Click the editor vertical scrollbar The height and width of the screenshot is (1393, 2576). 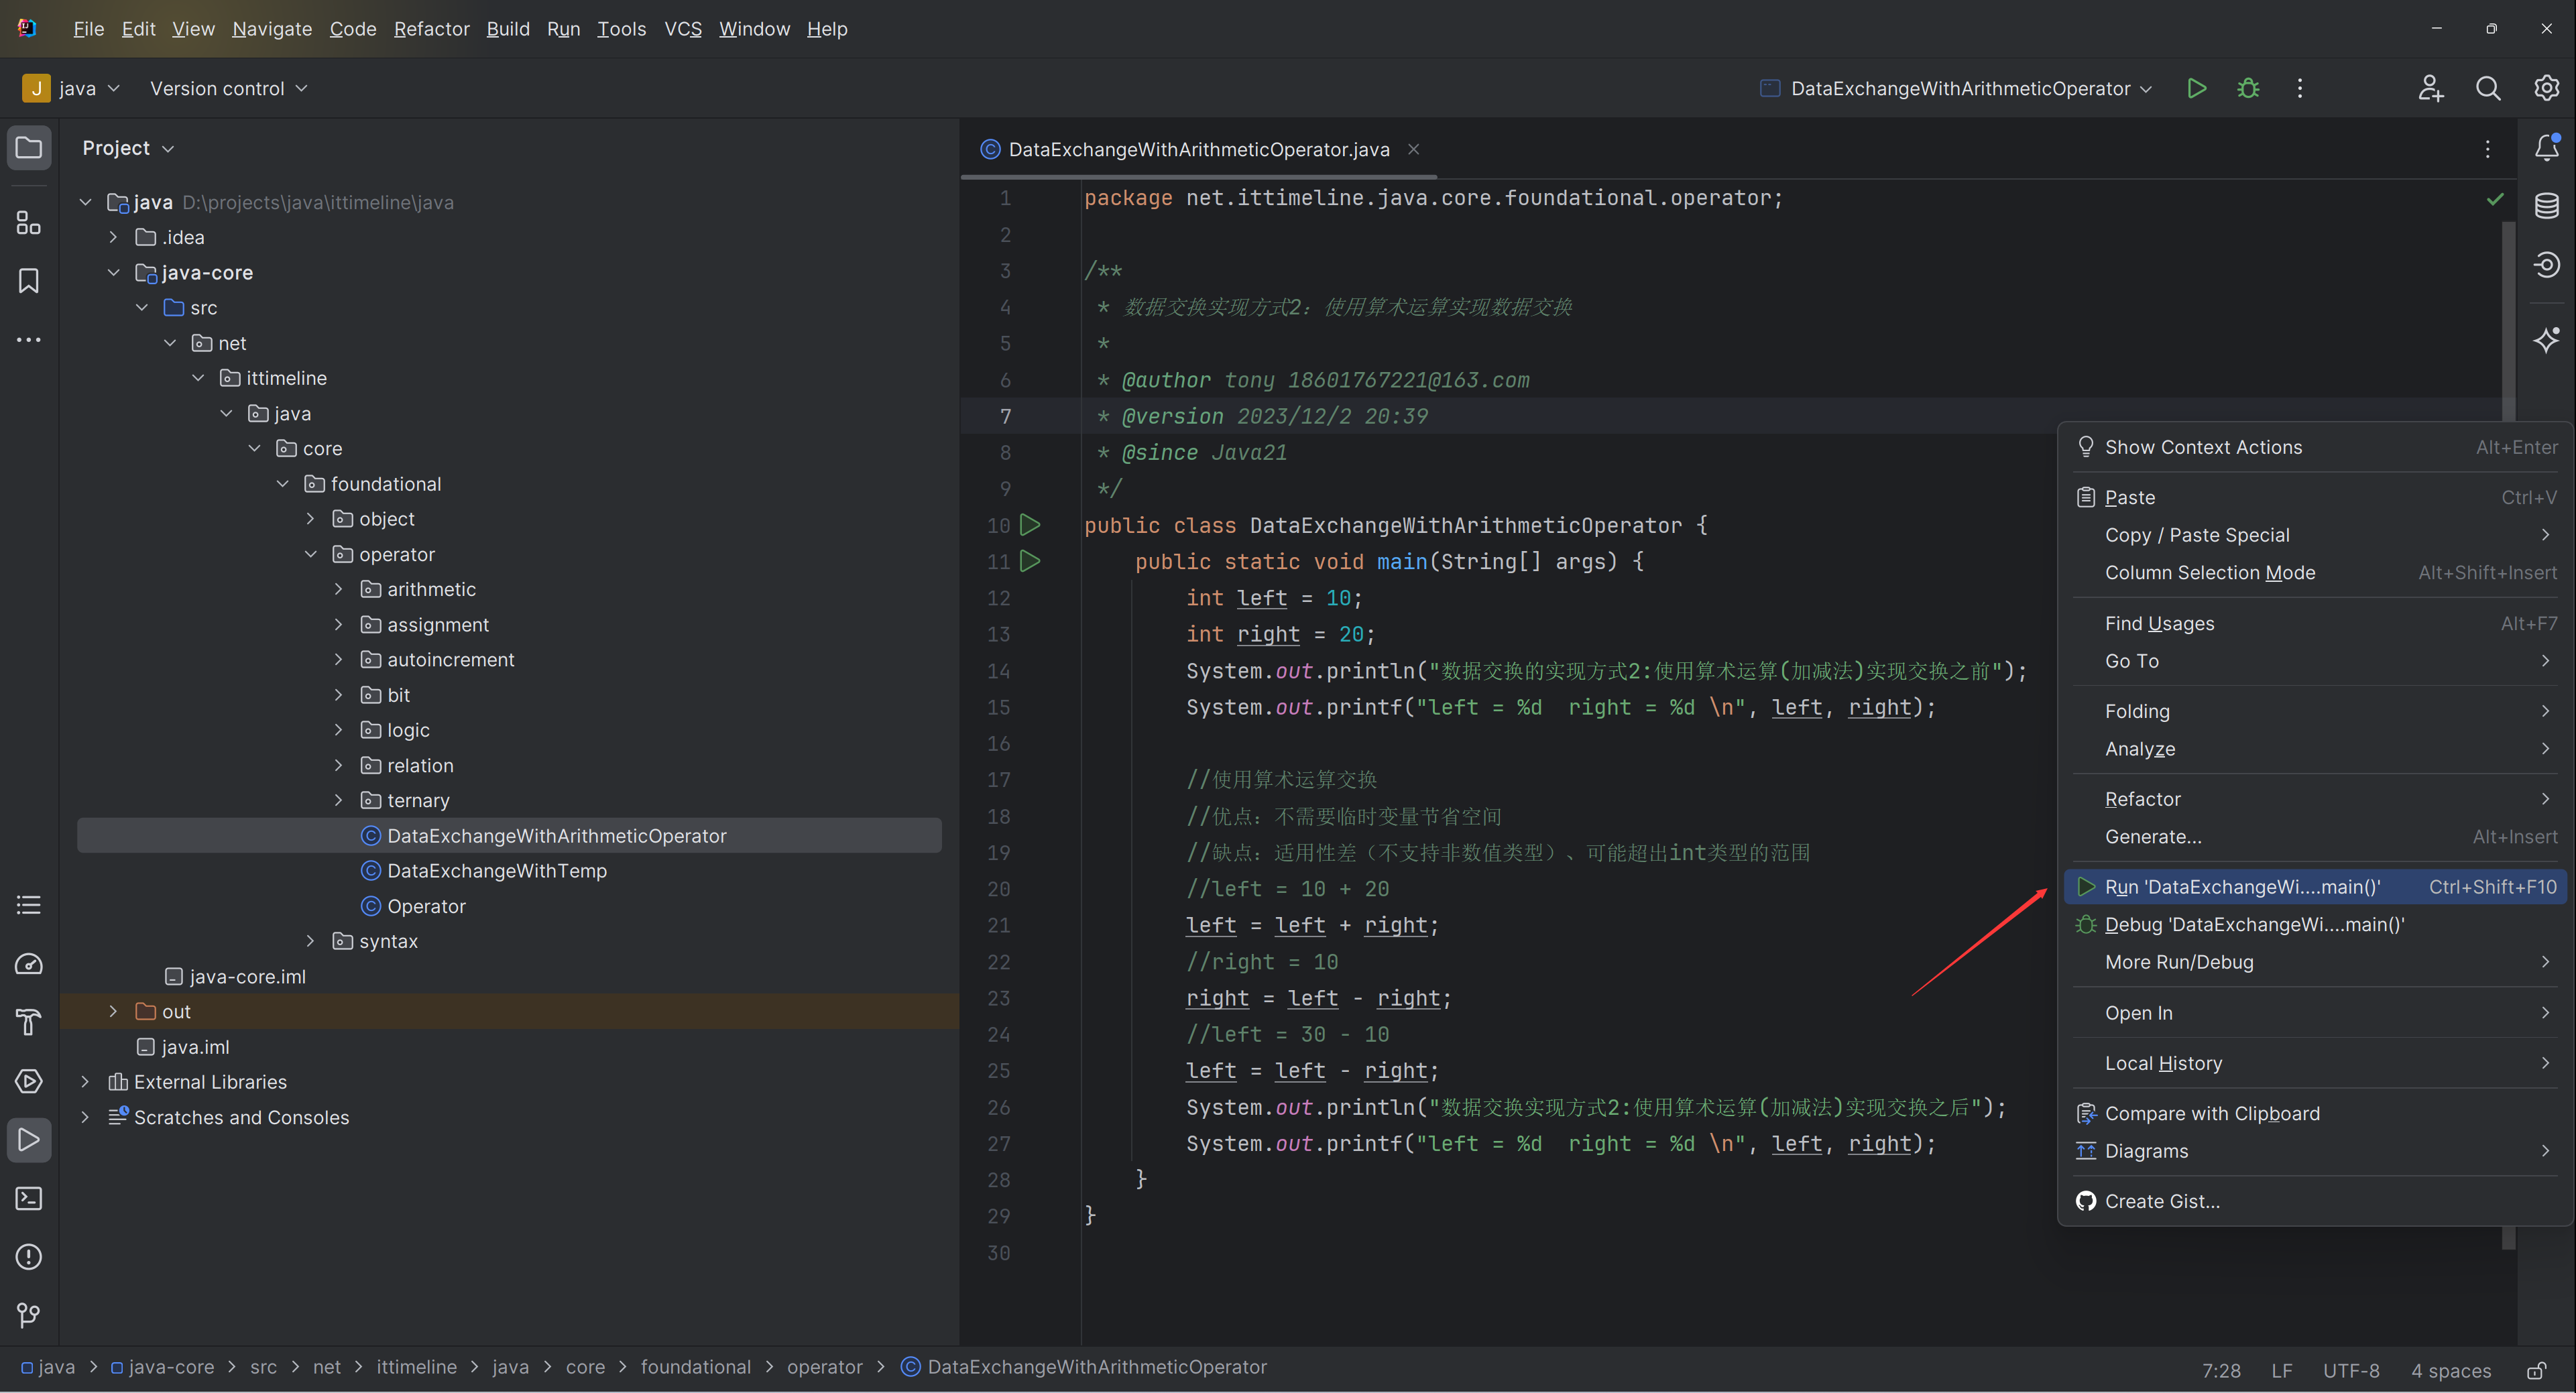tap(2508, 735)
